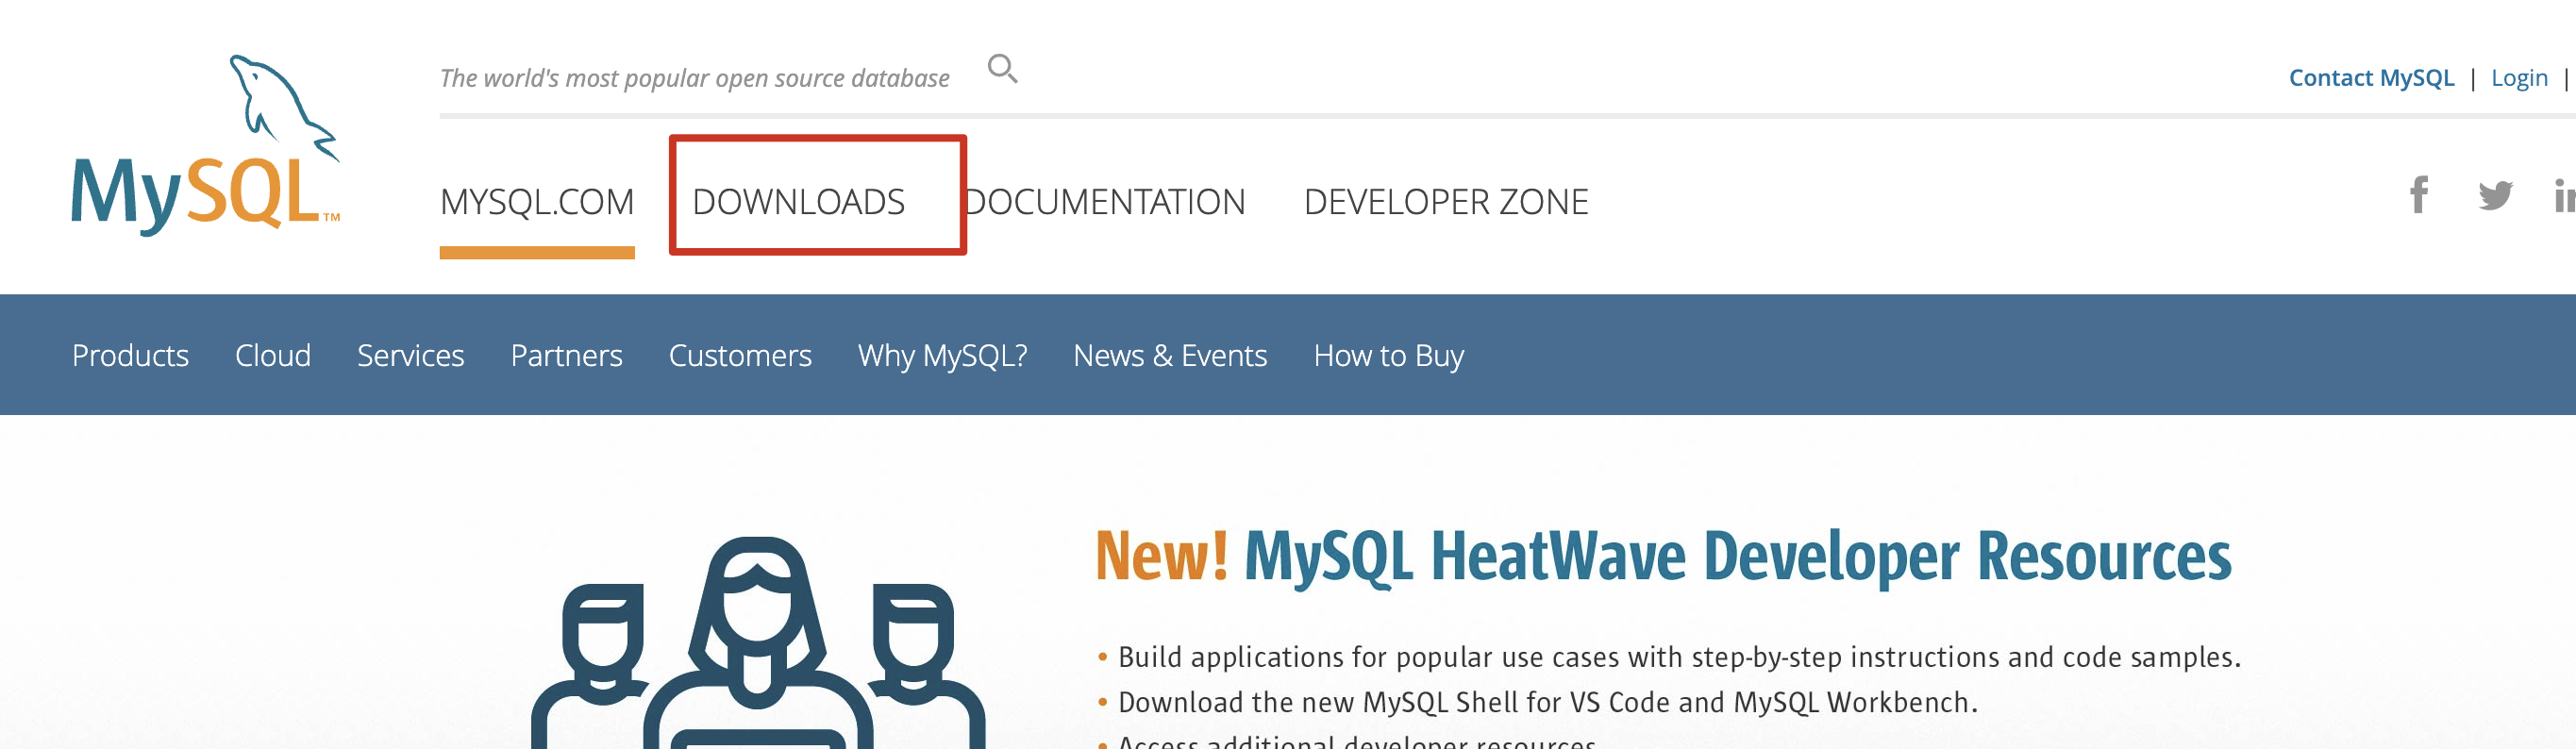The image size is (2576, 749).
Task: Click the Login link
Action: click(x=2518, y=78)
